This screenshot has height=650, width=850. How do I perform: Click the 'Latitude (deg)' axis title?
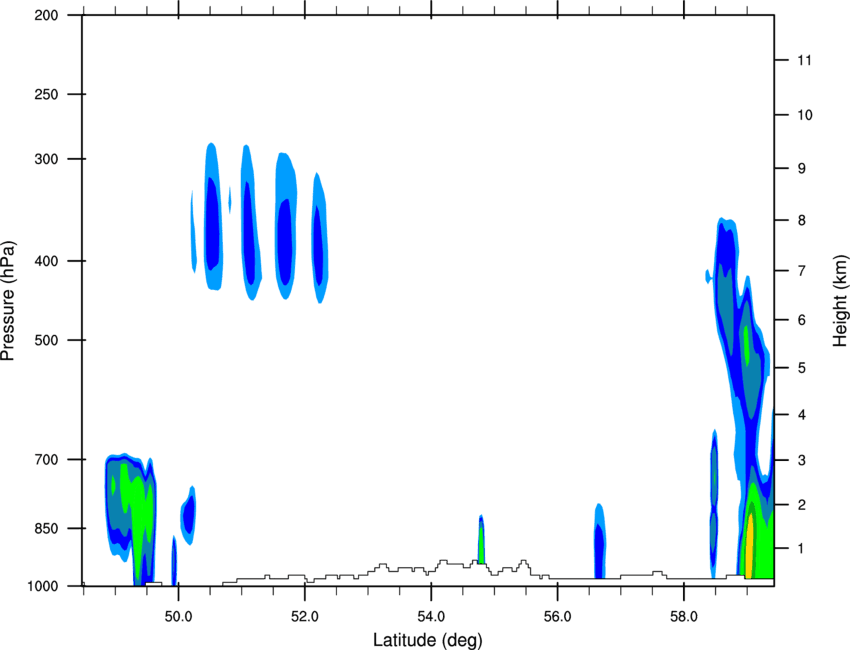point(428,640)
